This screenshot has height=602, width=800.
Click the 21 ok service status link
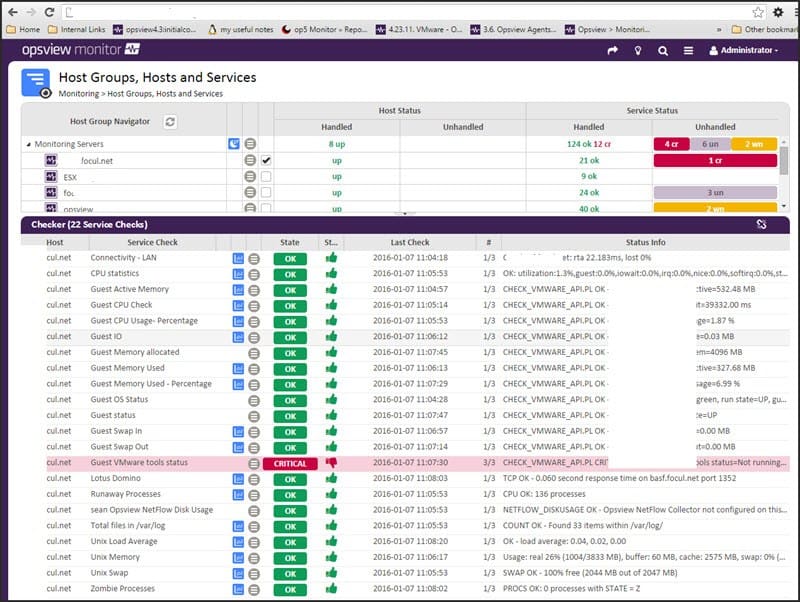click(589, 160)
